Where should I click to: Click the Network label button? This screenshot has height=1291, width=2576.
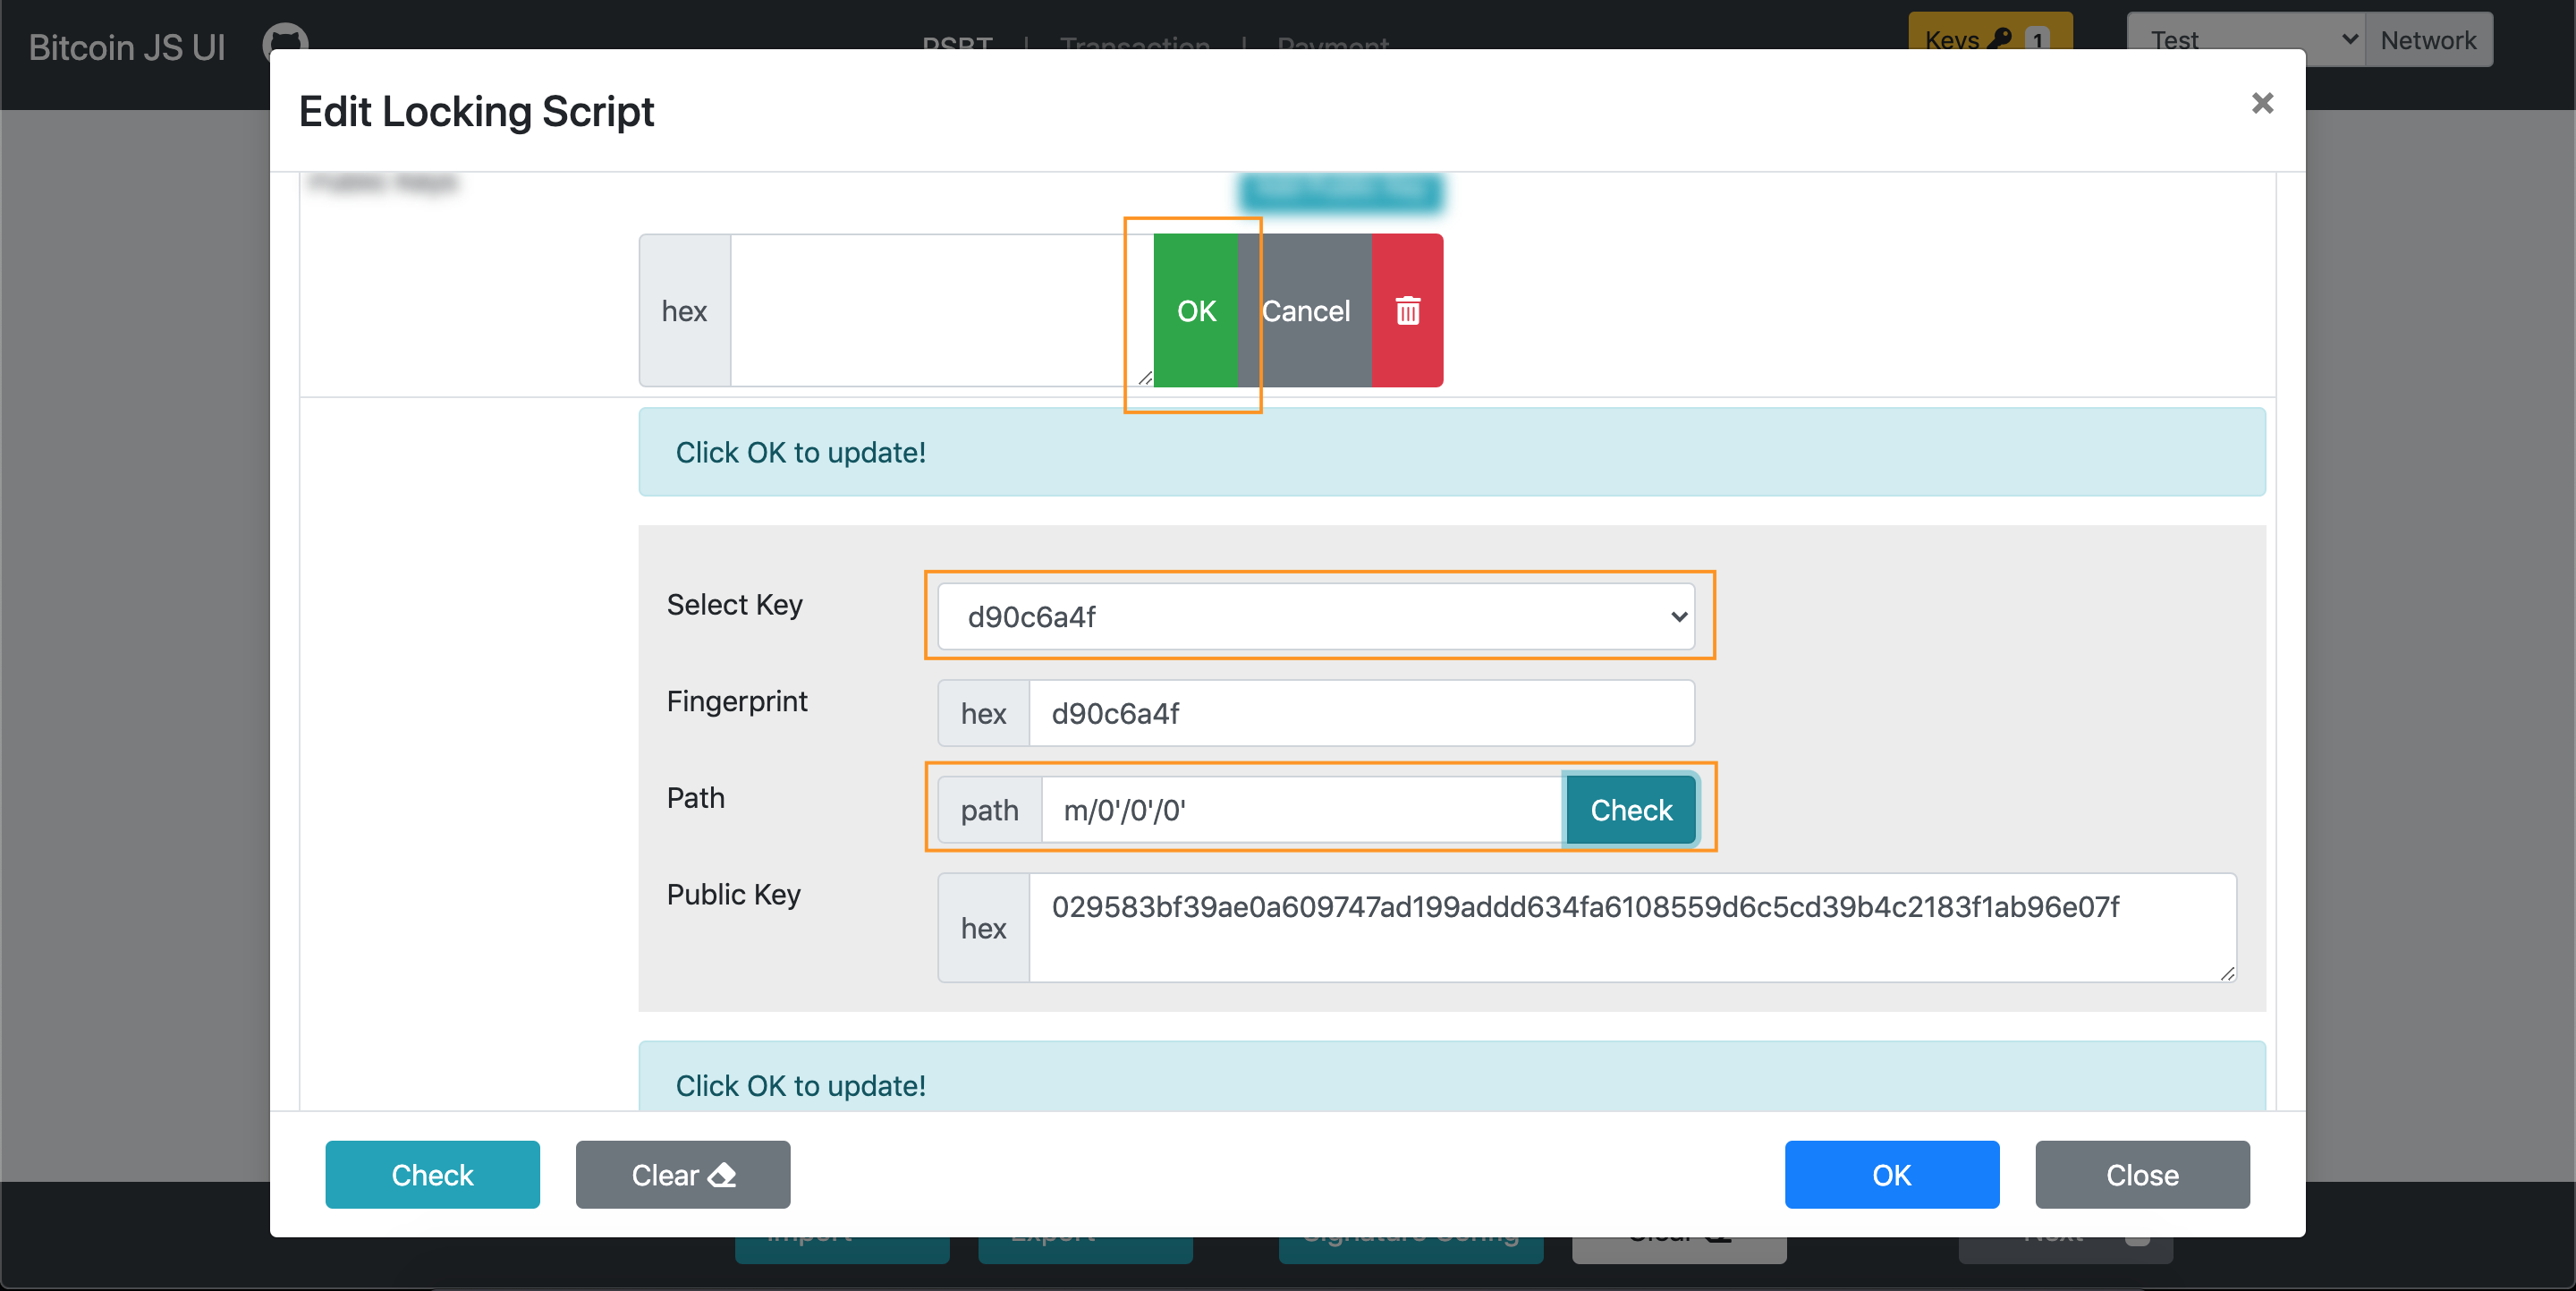(2428, 40)
